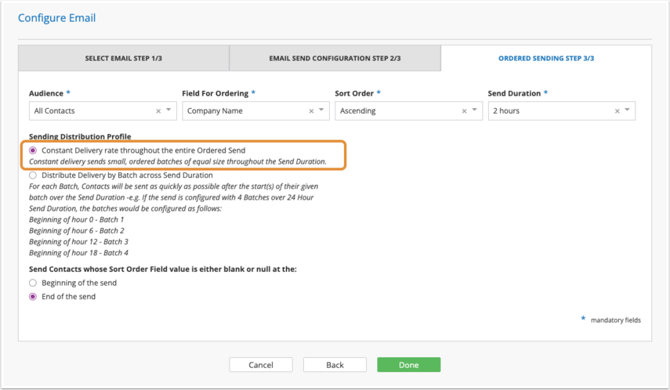Expand the Field For Ordering dropdown arrow

coord(321,110)
